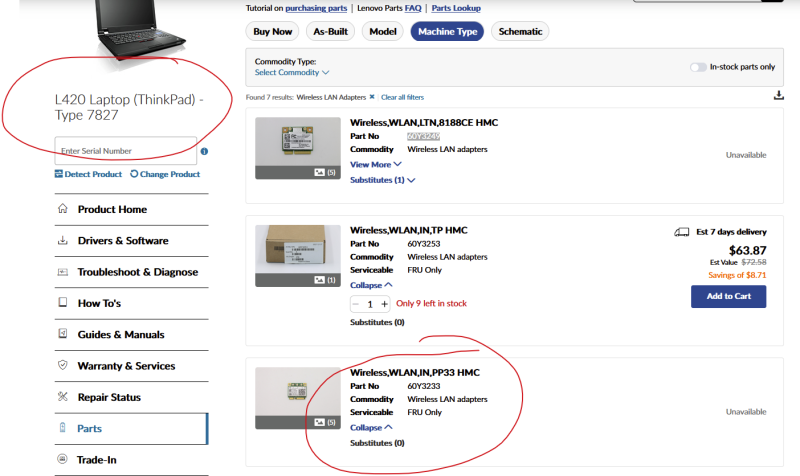
Task: Click the Warranty & Services shield icon
Action: click(x=63, y=365)
